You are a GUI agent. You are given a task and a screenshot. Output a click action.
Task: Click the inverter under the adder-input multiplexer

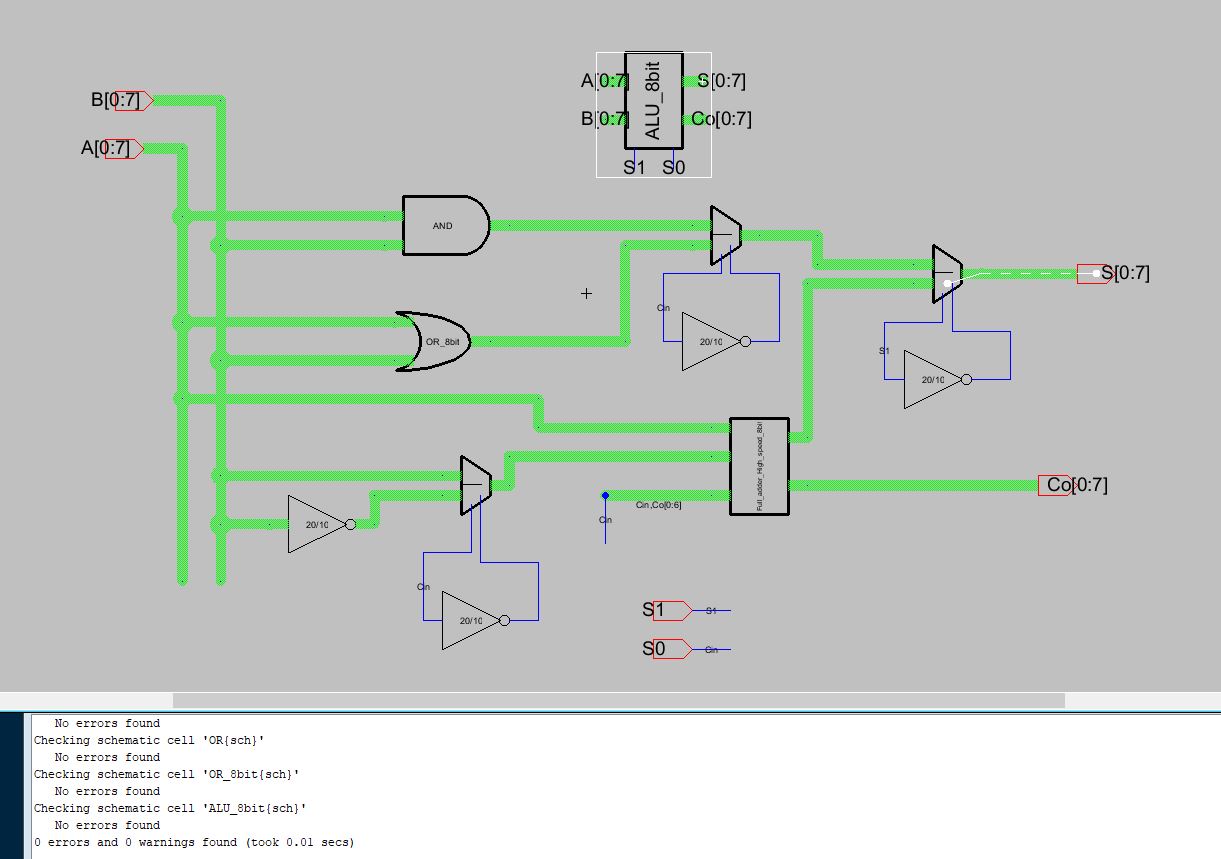(471, 621)
